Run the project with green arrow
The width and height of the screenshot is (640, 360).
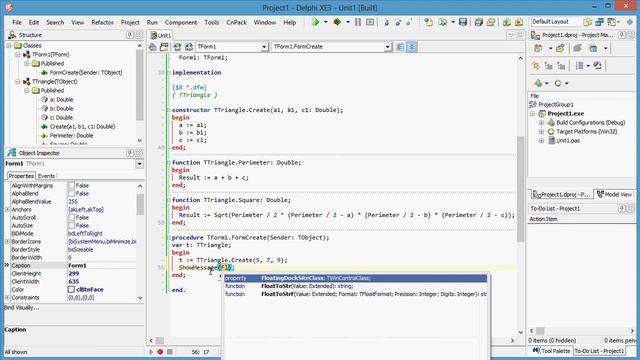point(315,22)
